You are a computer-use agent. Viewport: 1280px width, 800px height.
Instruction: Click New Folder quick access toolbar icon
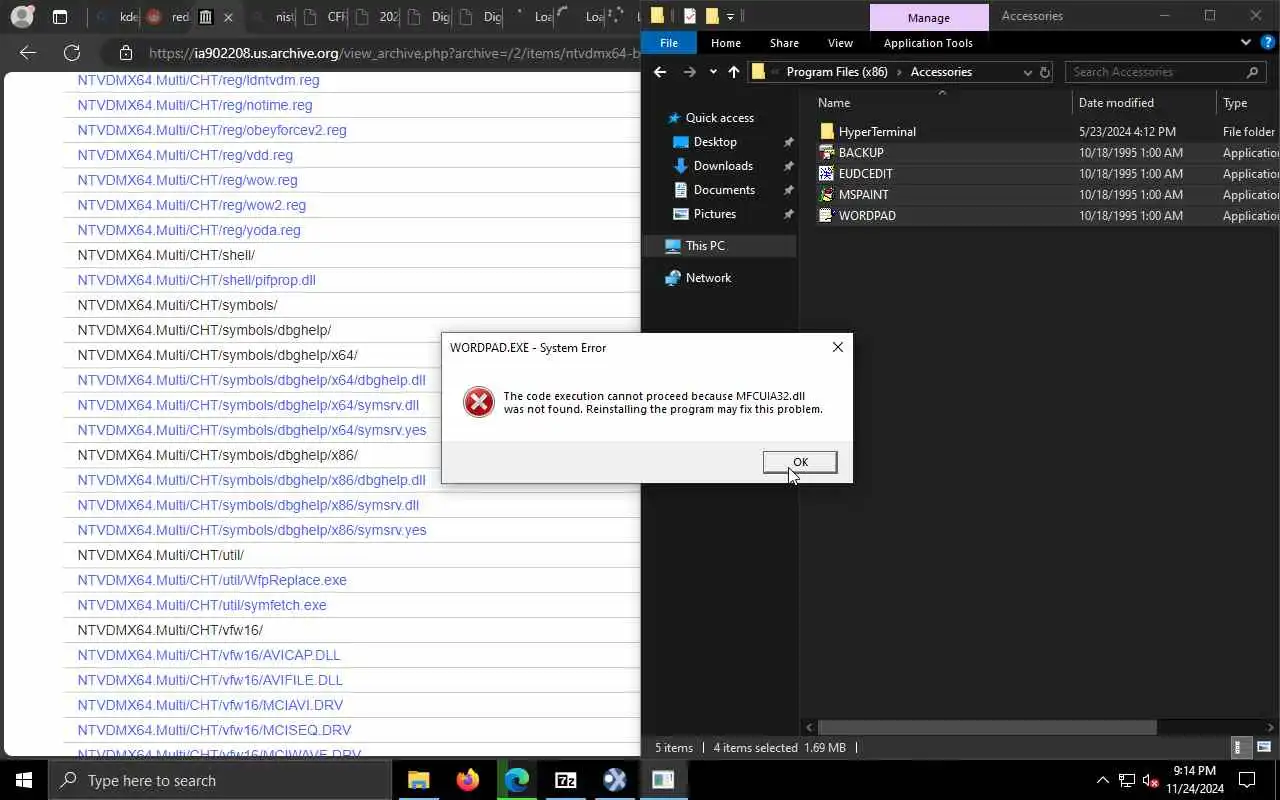click(712, 16)
